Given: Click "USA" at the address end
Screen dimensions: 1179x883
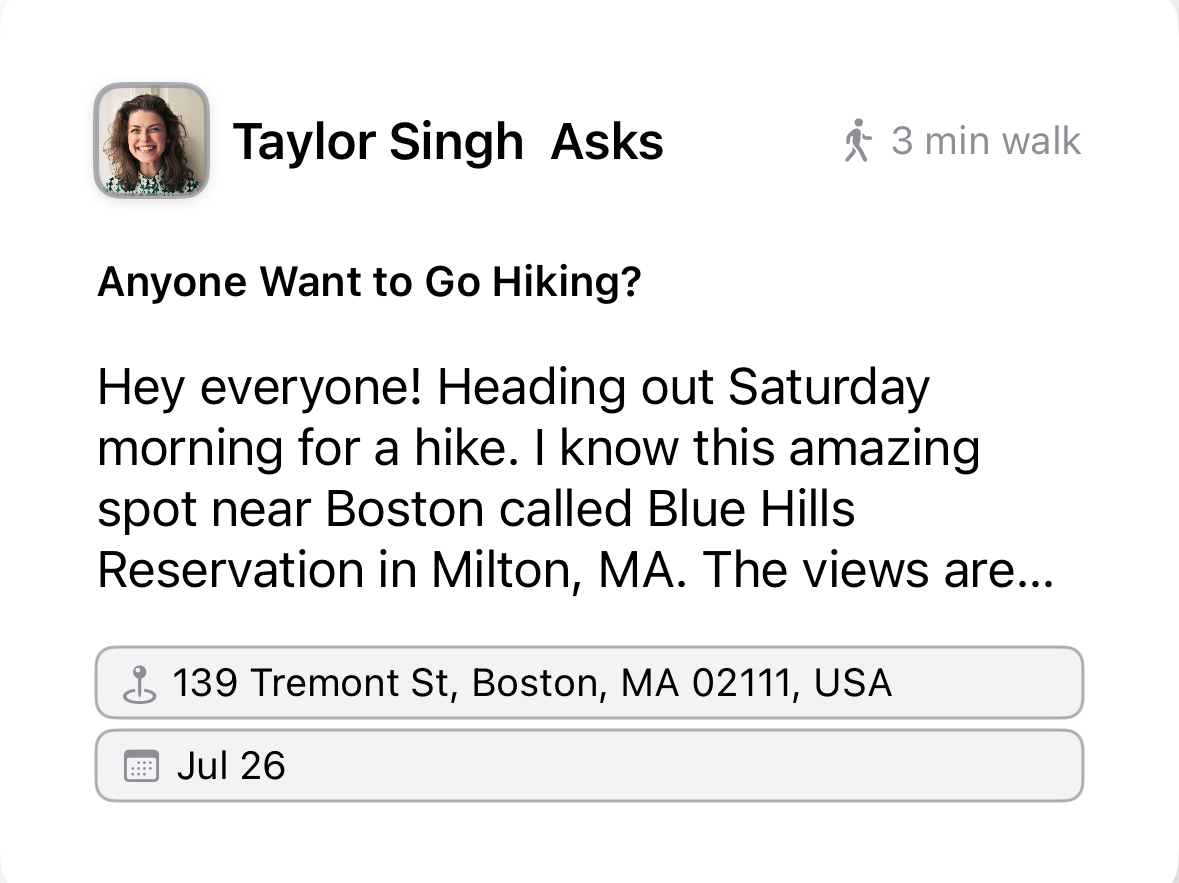Looking at the screenshot, I should point(852,683).
